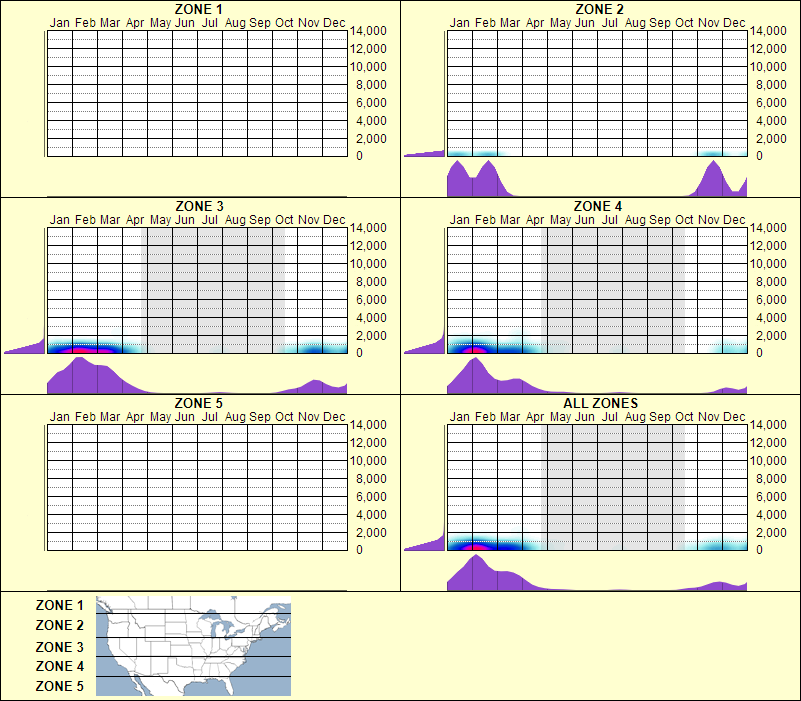801x701 pixels.
Task: Click the United States zone map thumbnail
Action: (x=191, y=646)
